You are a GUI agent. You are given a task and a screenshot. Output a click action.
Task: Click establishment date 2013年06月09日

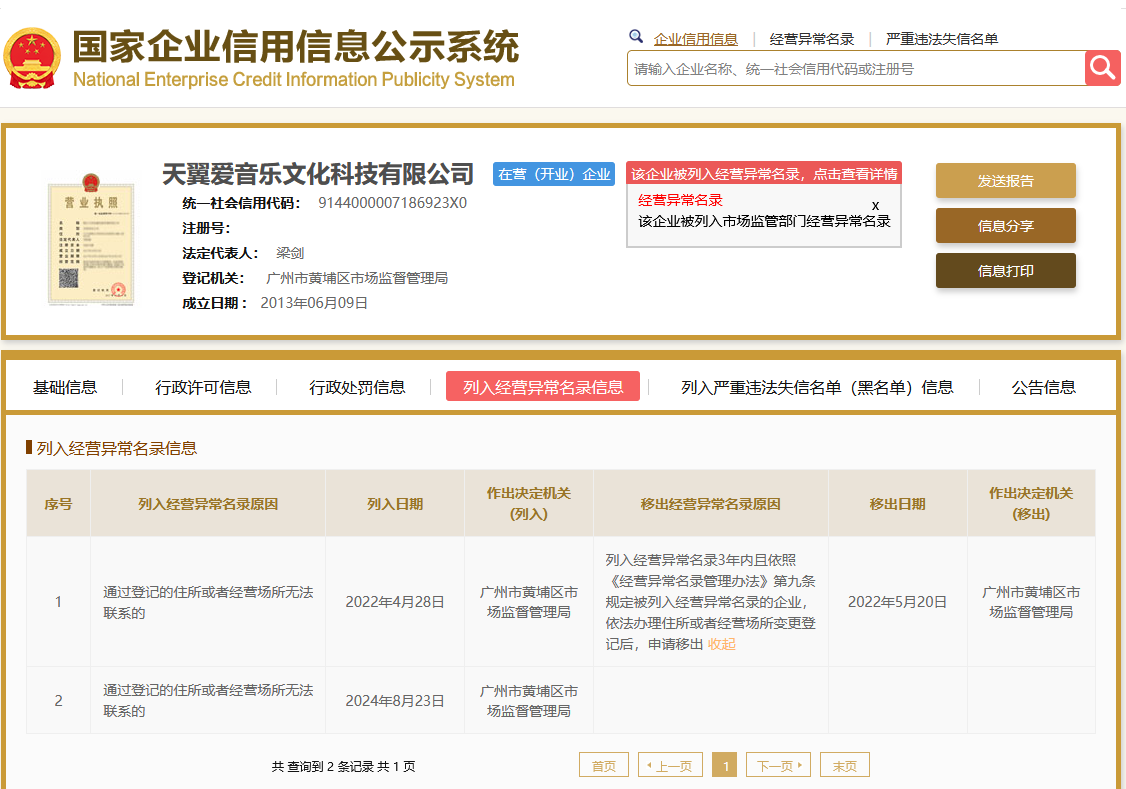[x=314, y=303]
